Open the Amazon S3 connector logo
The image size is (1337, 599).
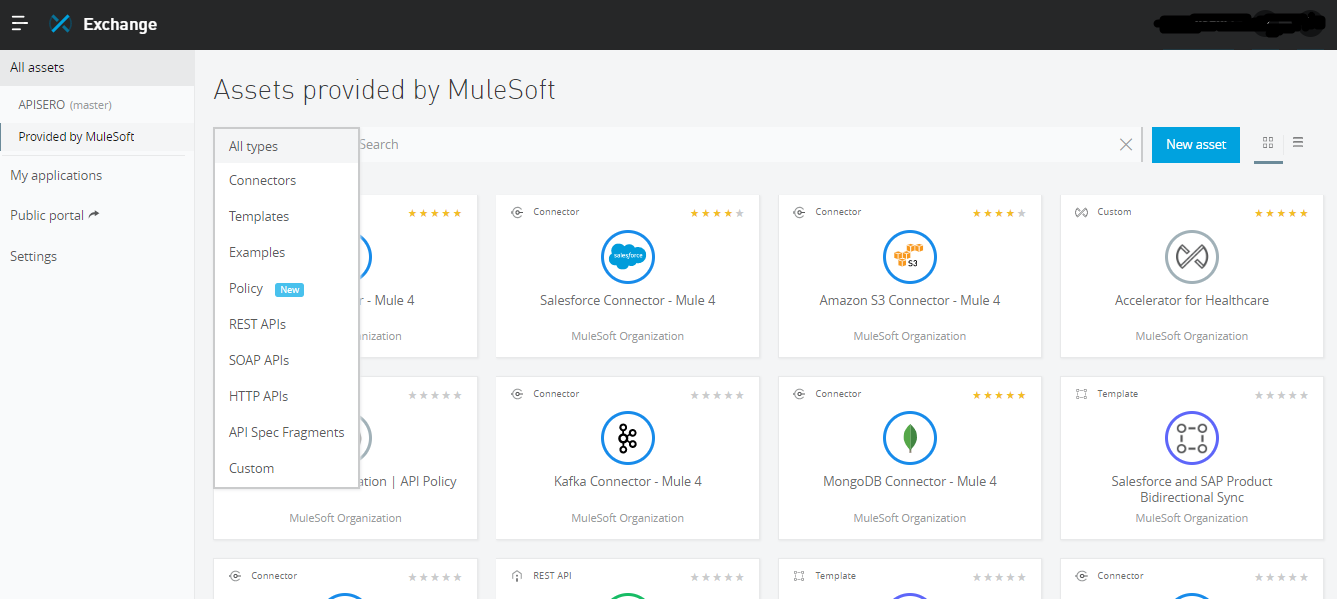click(910, 257)
